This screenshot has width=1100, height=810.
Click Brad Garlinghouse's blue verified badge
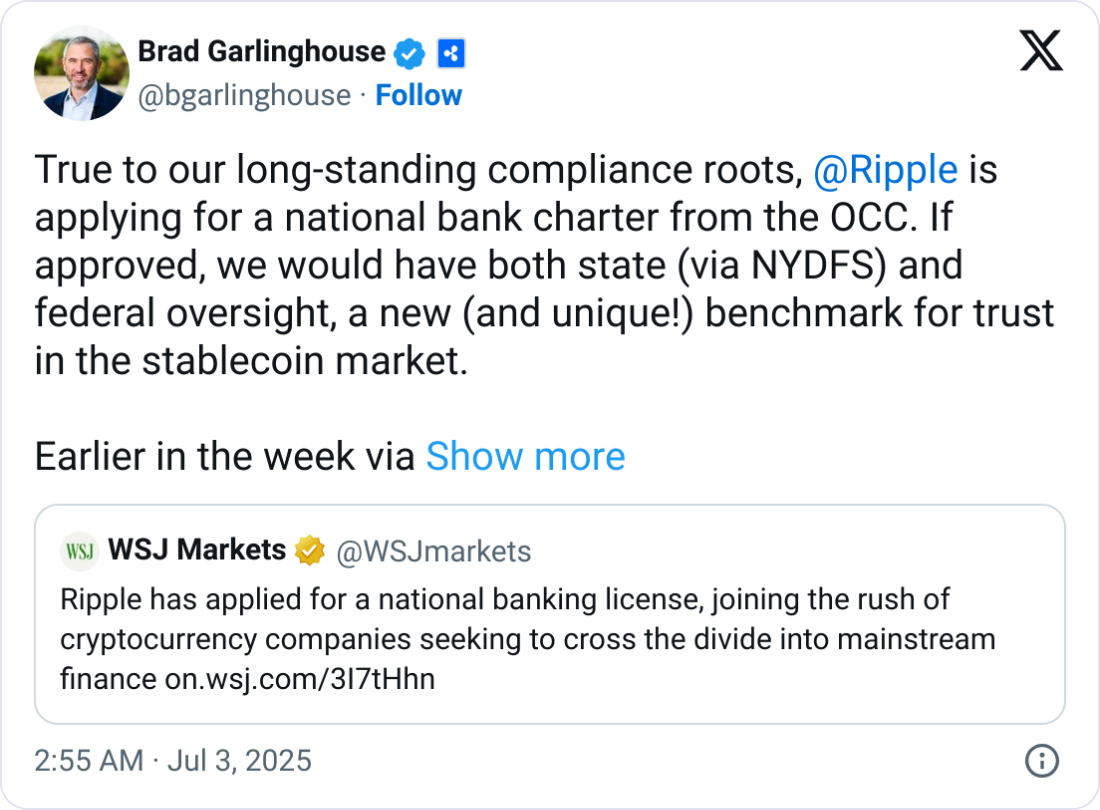click(x=408, y=51)
